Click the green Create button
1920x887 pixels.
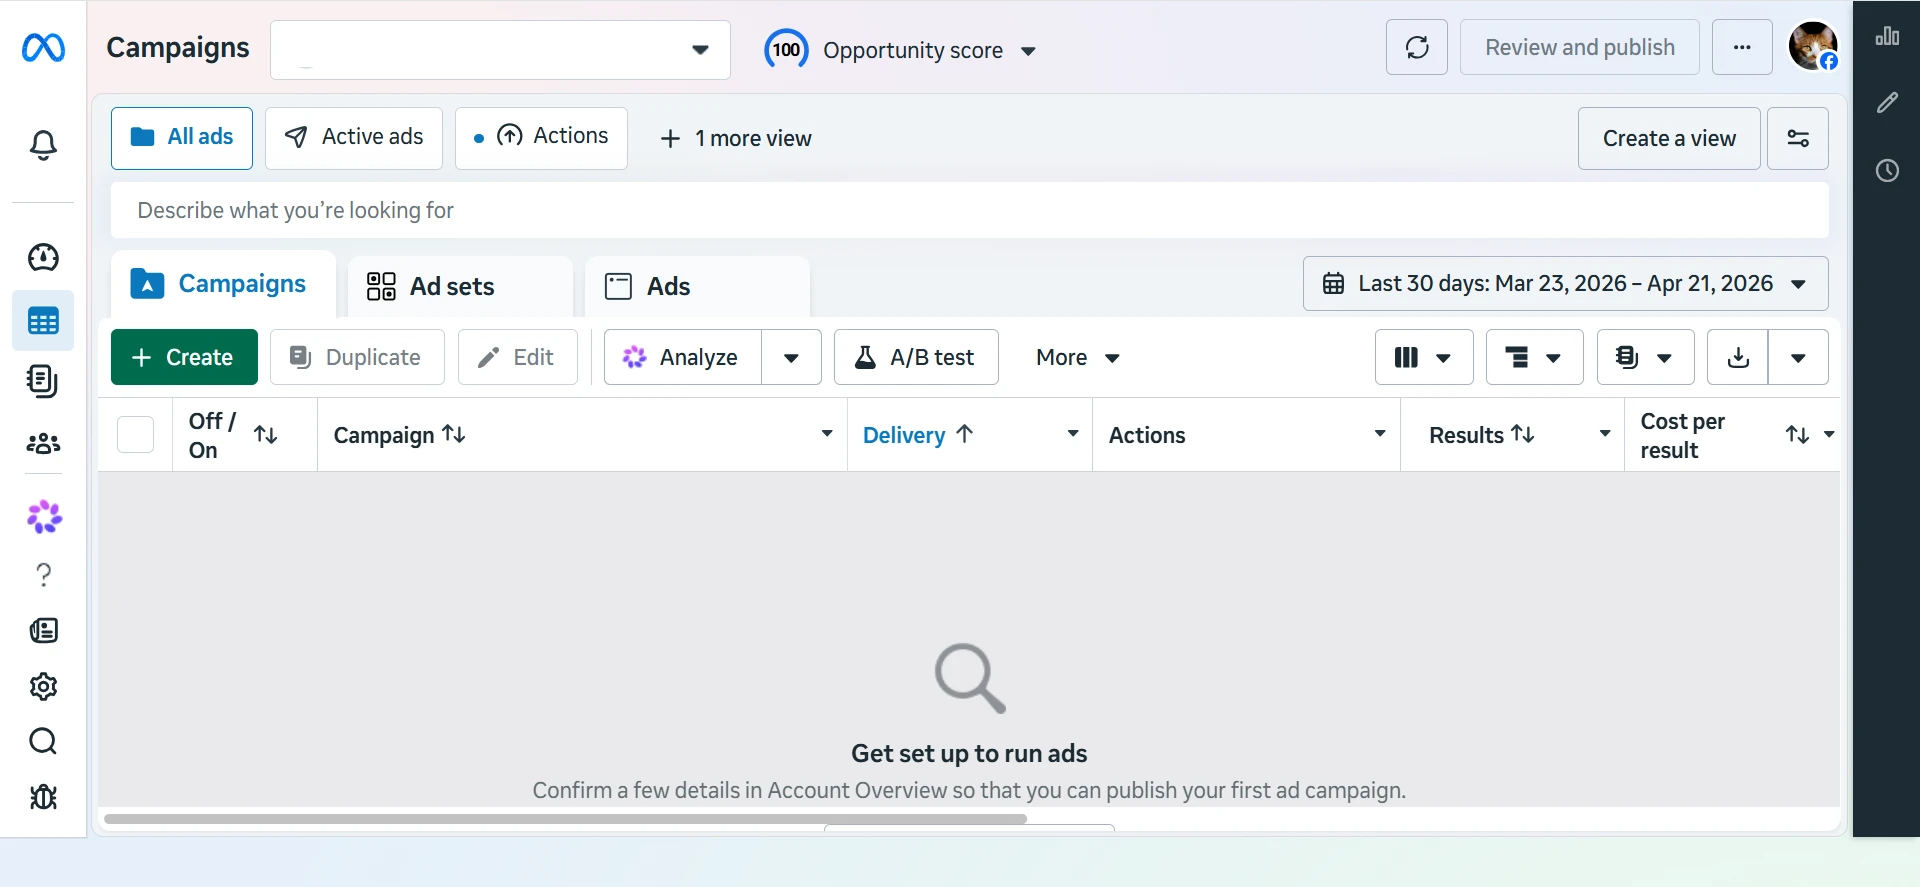click(184, 357)
